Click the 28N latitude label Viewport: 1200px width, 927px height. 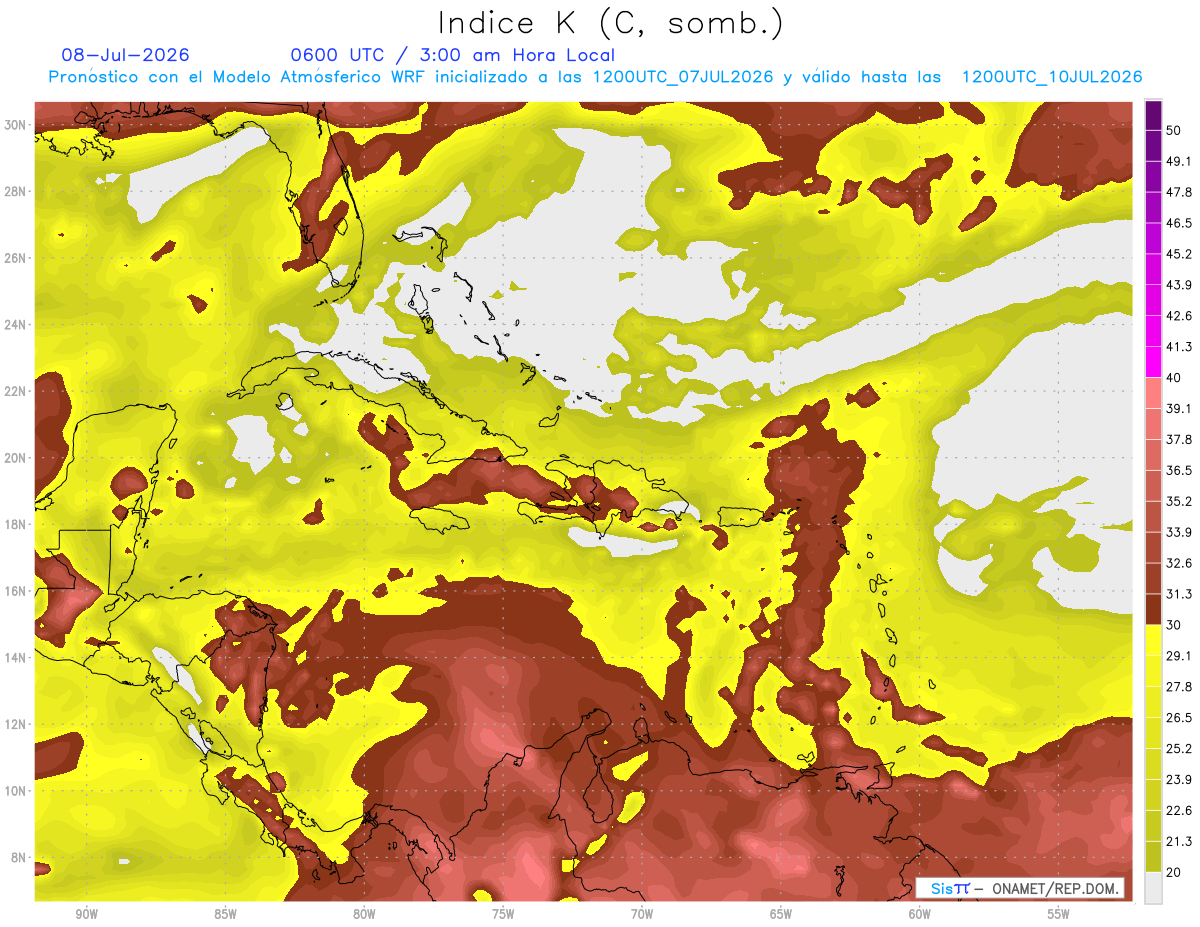coord(16,191)
